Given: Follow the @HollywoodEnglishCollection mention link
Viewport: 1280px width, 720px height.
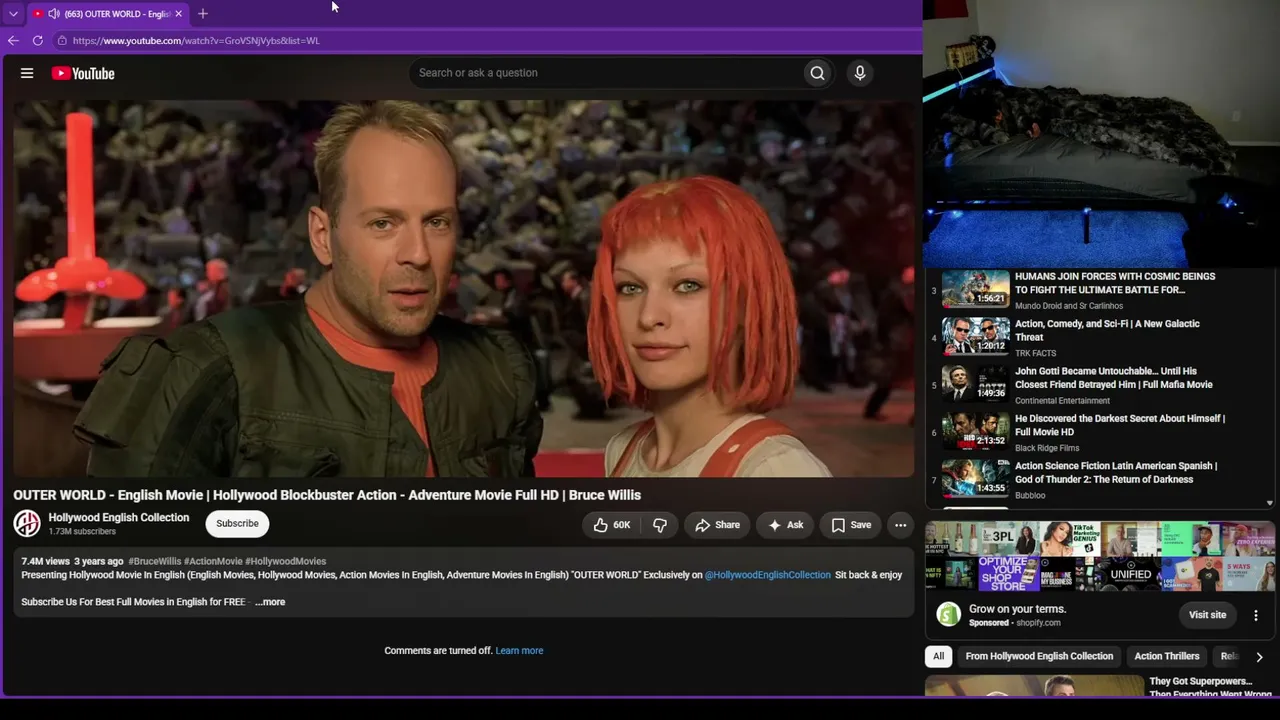Looking at the screenshot, I should coord(767,575).
